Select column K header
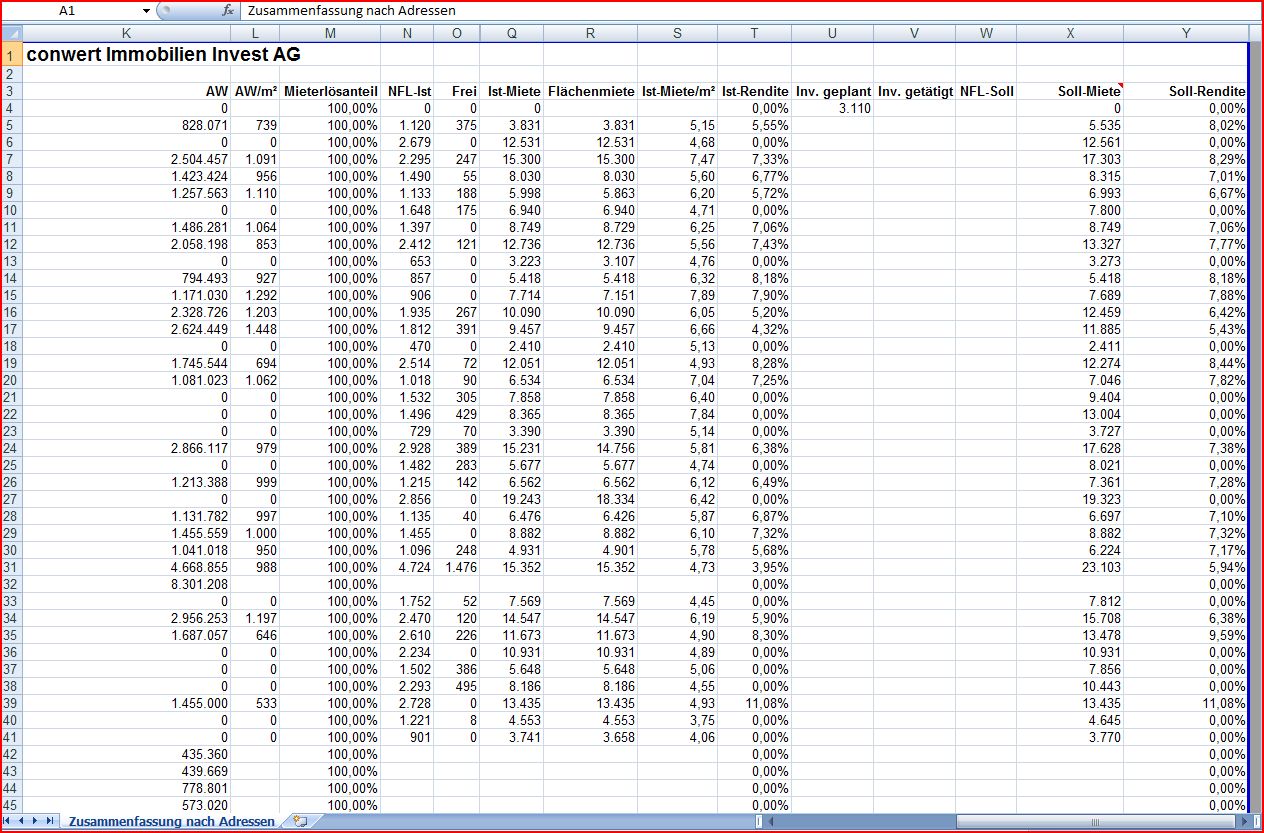Screen dimensions: 1264x833 click(x=125, y=33)
